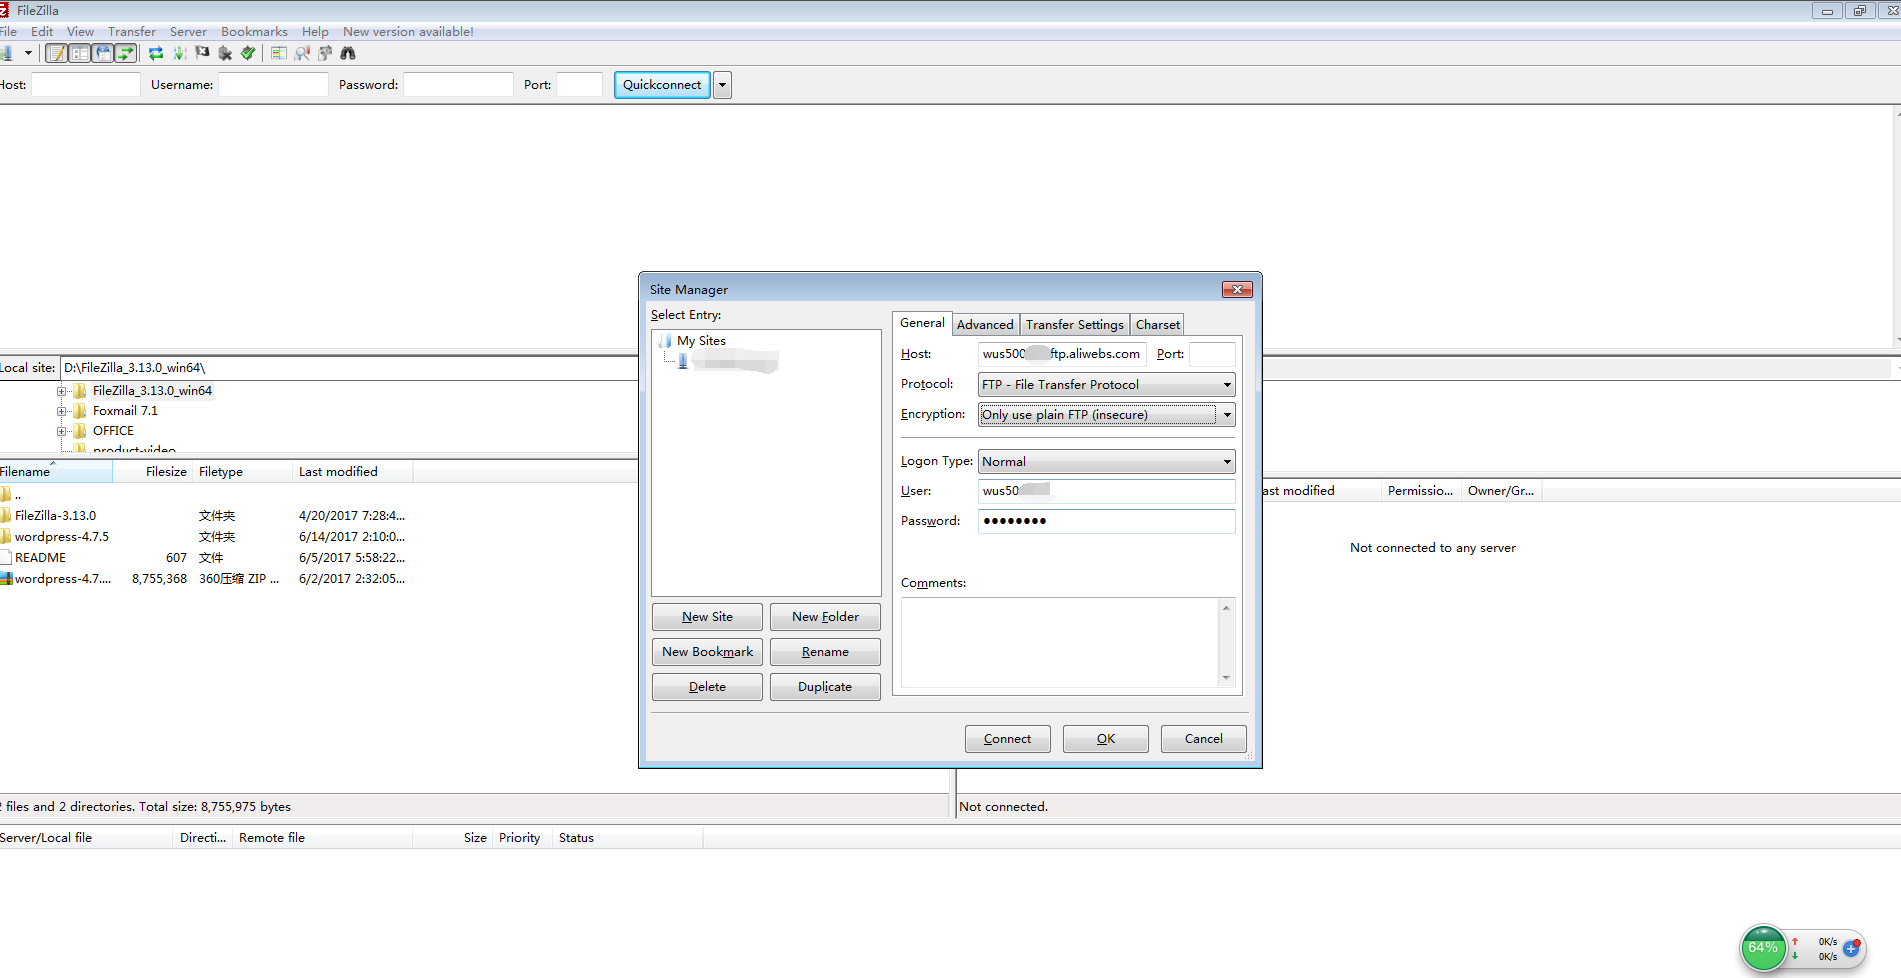
Task: Select the FileZilla-3.13.0 folder icon
Action: tap(6, 515)
